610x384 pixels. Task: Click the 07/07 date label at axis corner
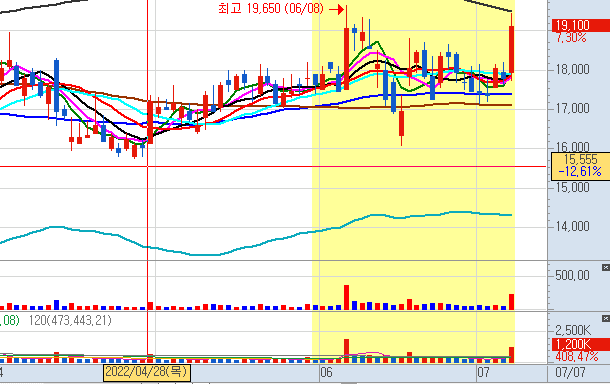570,372
